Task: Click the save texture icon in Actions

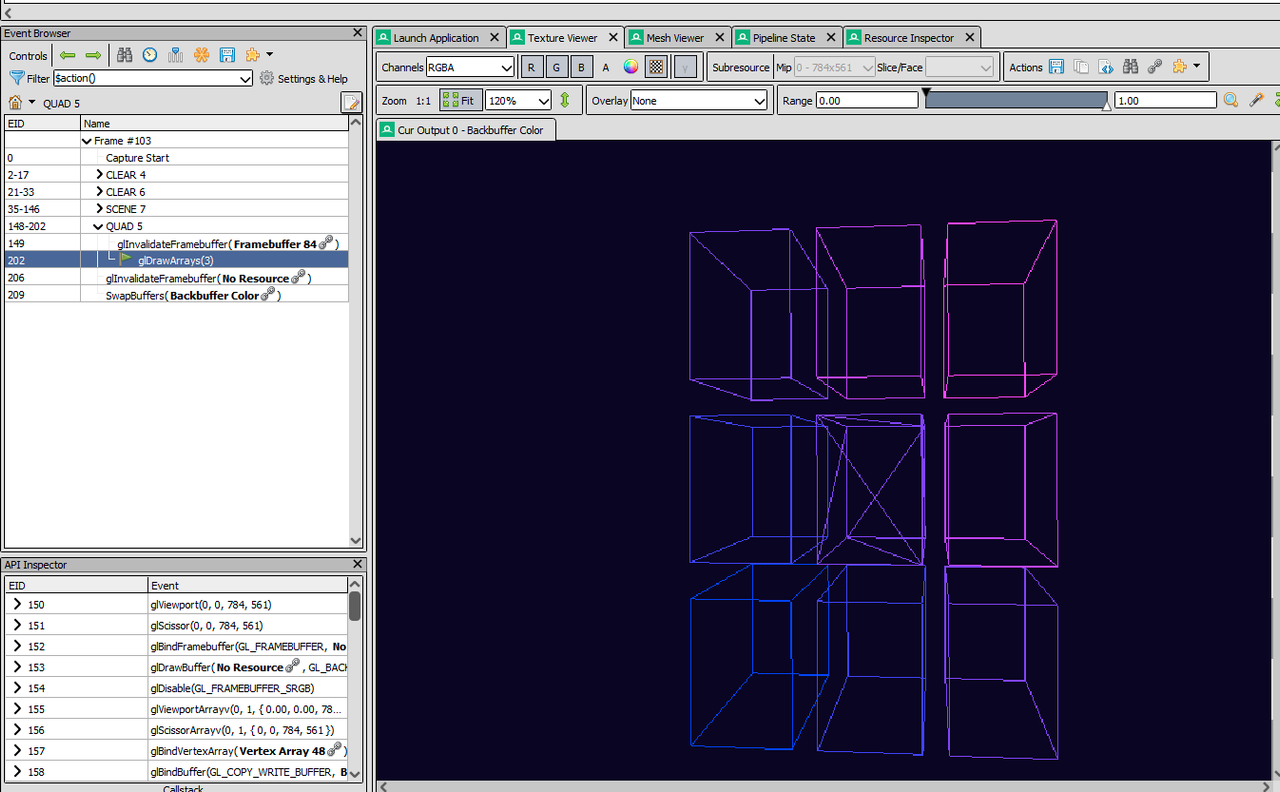Action: pos(1058,67)
